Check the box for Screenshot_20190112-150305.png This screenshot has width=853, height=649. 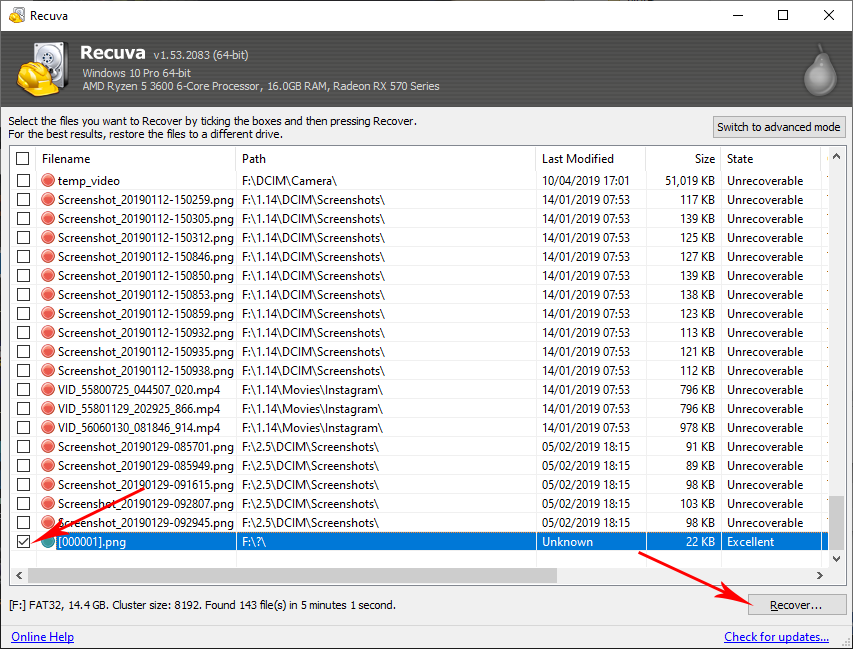click(23, 219)
